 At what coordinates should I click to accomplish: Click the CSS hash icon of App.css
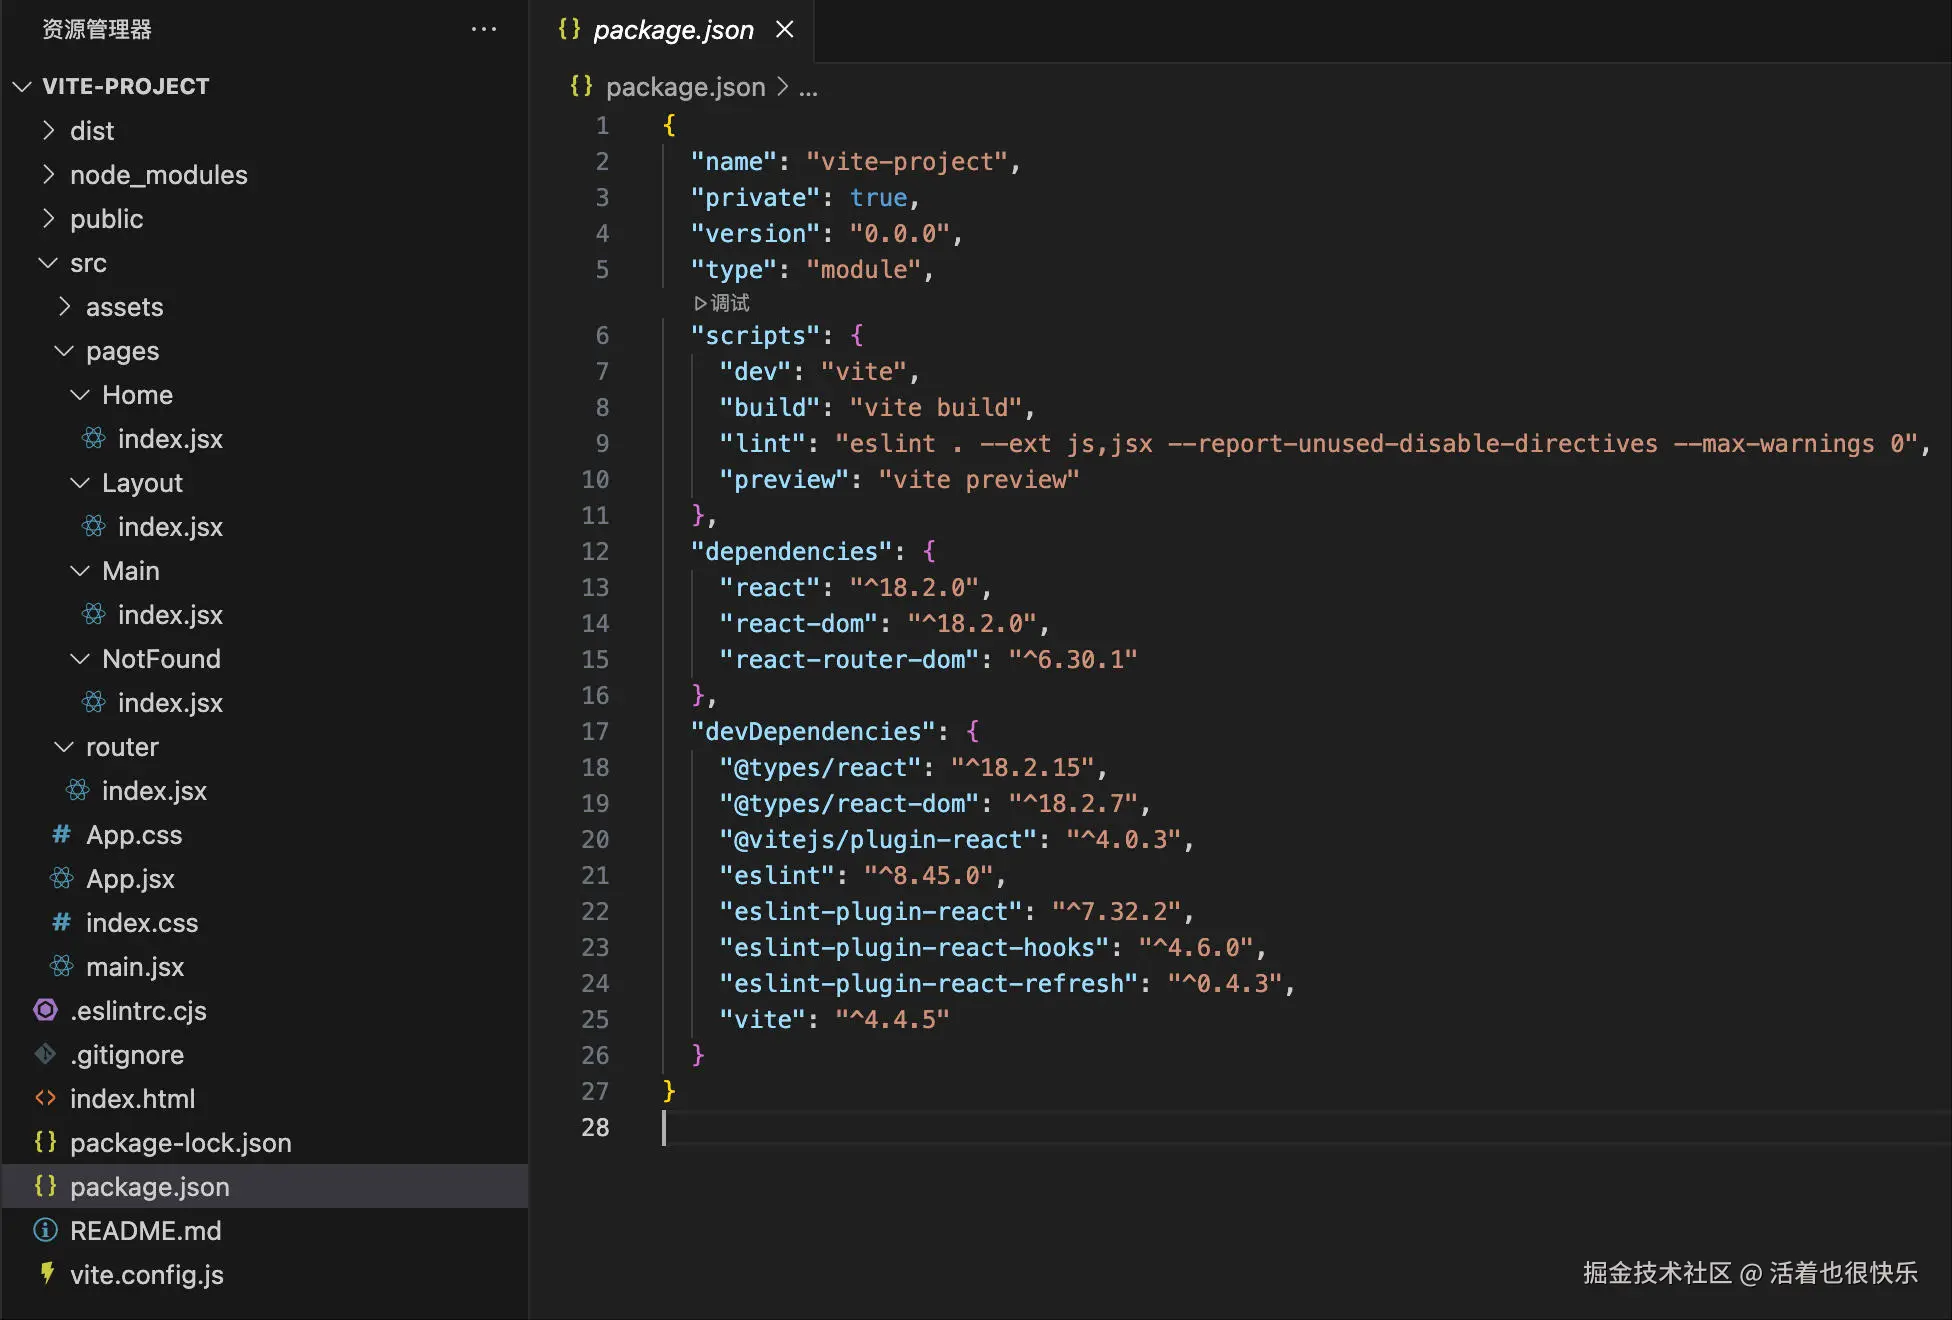(x=62, y=834)
